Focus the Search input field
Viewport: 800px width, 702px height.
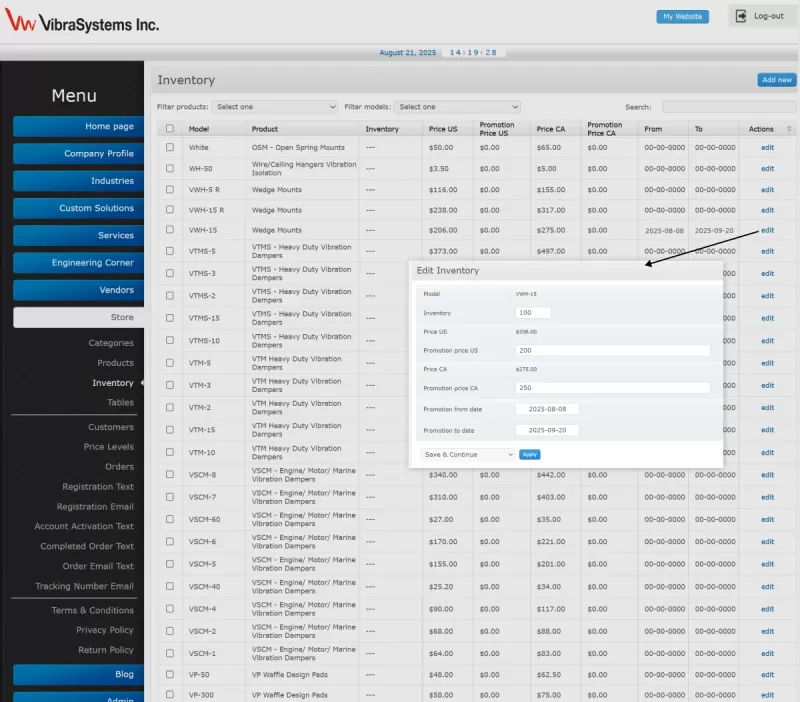pos(728,107)
